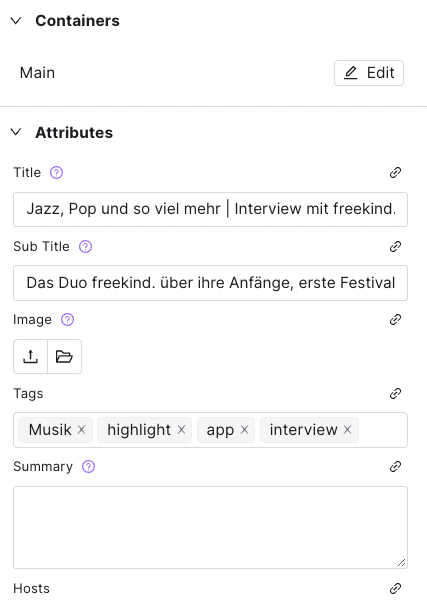Open help icon next to Title
The height and width of the screenshot is (613, 427).
[56, 172]
